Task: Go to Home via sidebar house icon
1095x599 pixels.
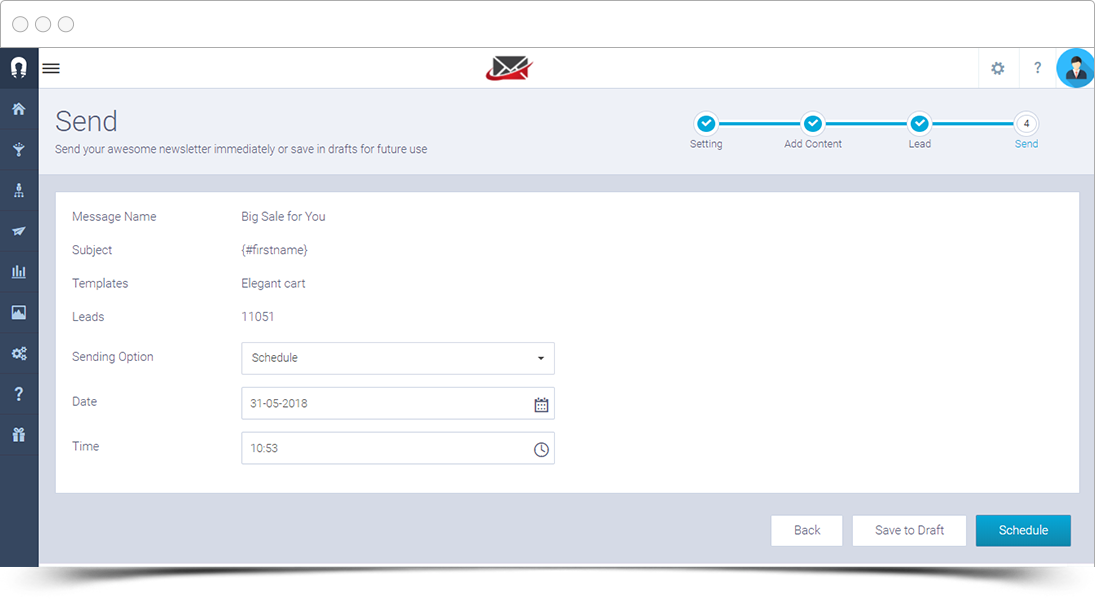Action: click(x=19, y=109)
